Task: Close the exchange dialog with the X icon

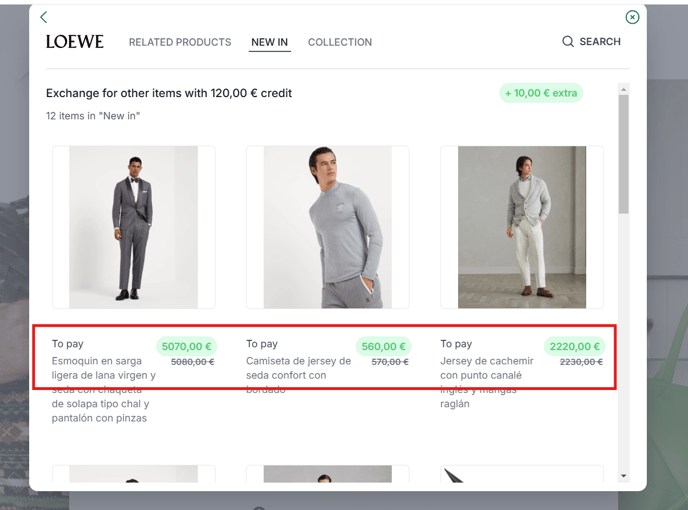Action: (x=632, y=17)
